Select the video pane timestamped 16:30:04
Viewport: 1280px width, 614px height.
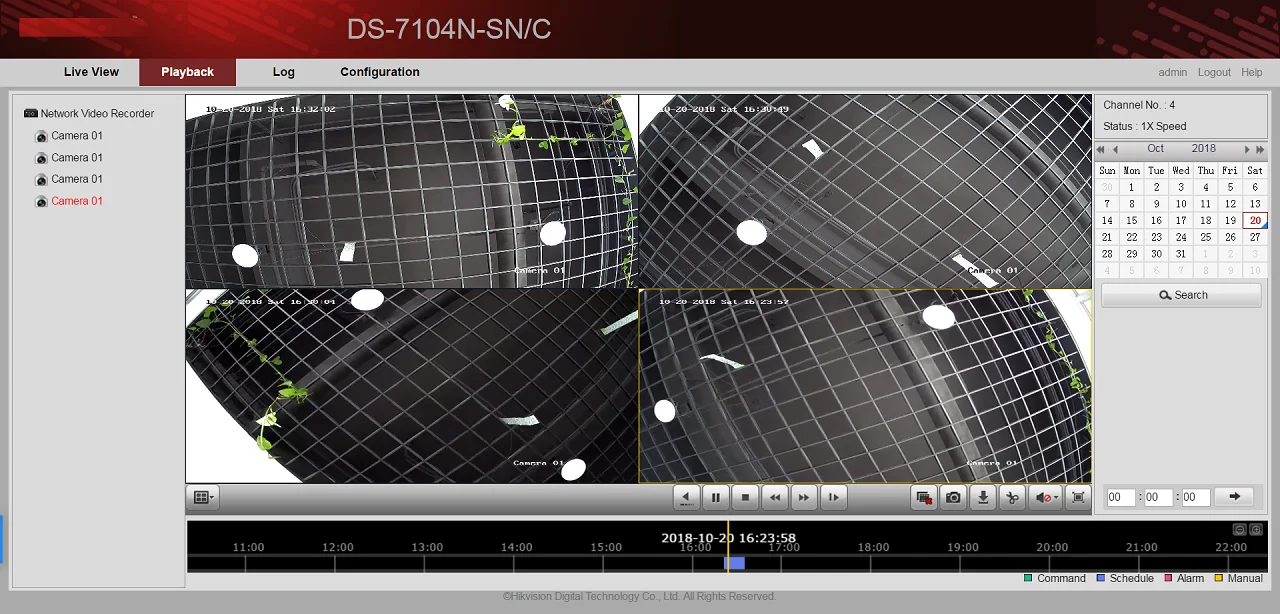(x=411, y=386)
